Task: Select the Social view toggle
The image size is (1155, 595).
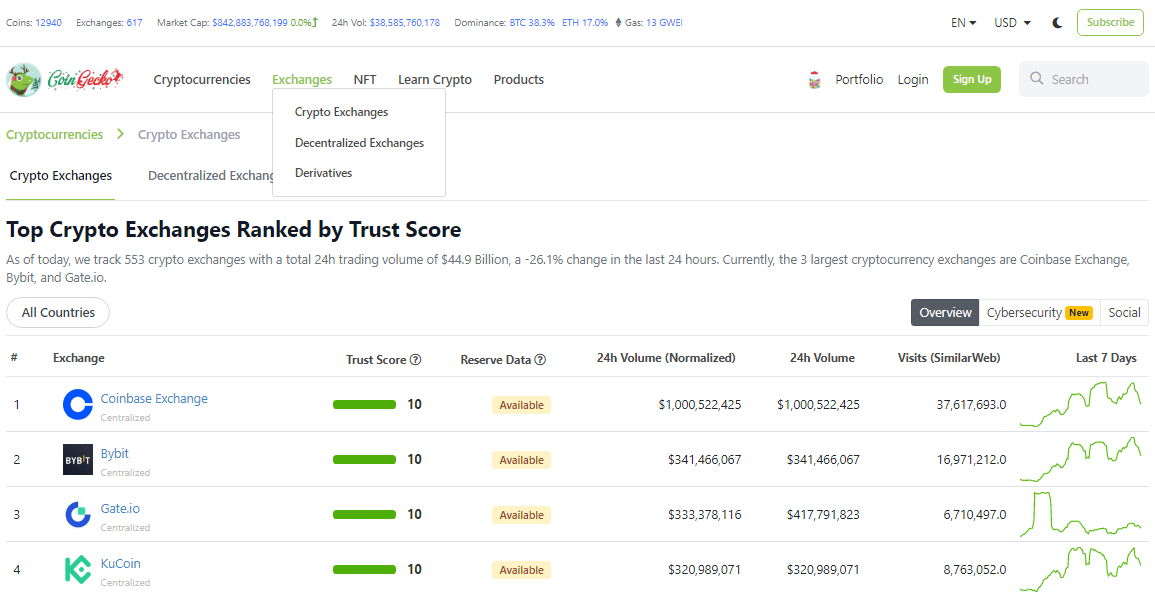Action: click(x=1124, y=312)
